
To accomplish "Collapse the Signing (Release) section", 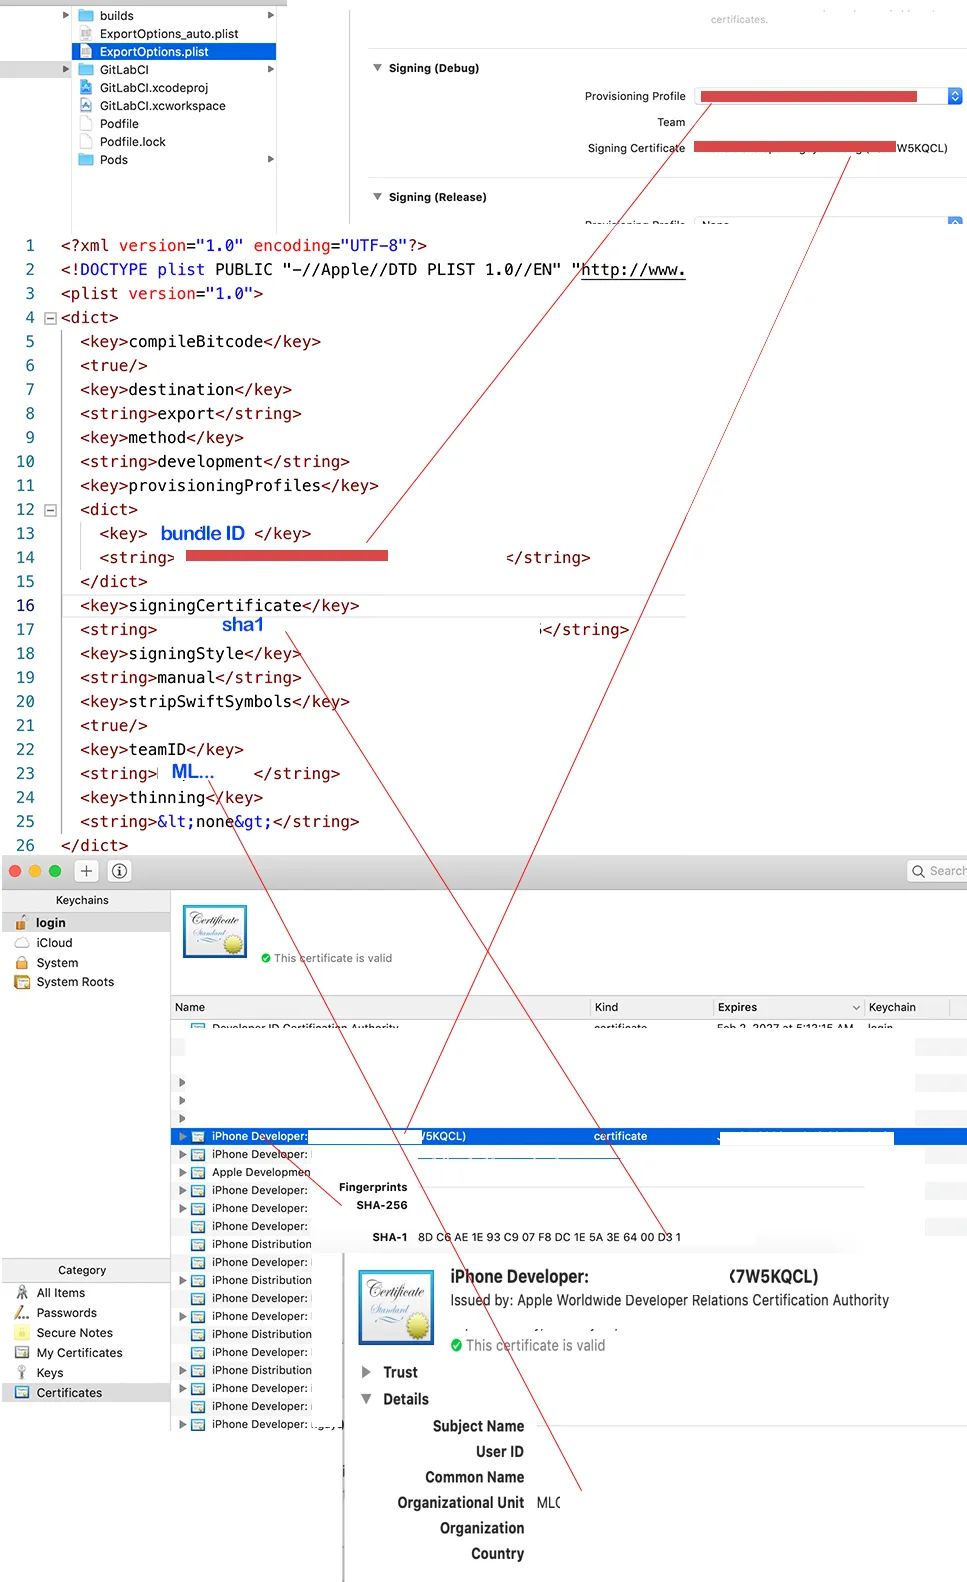I will click(378, 197).
